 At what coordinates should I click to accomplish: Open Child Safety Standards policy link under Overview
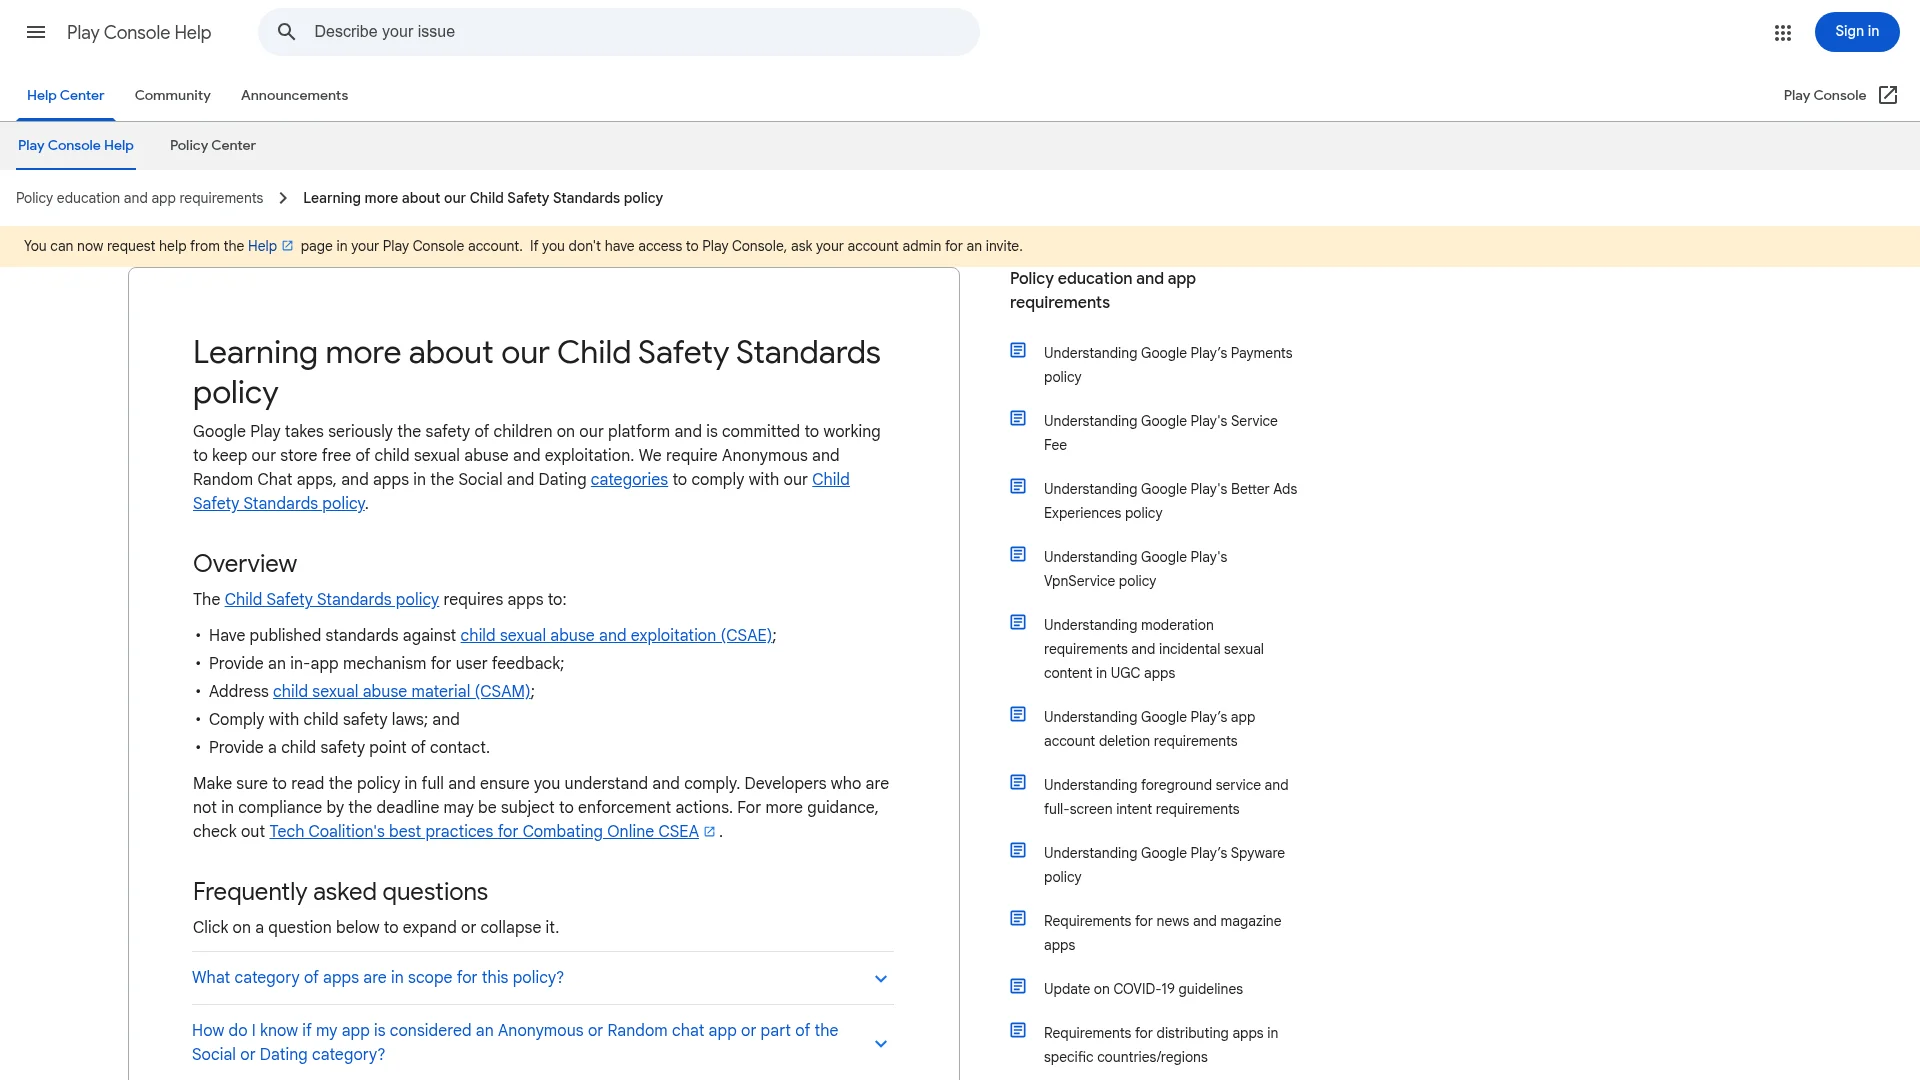pos(332,600)
